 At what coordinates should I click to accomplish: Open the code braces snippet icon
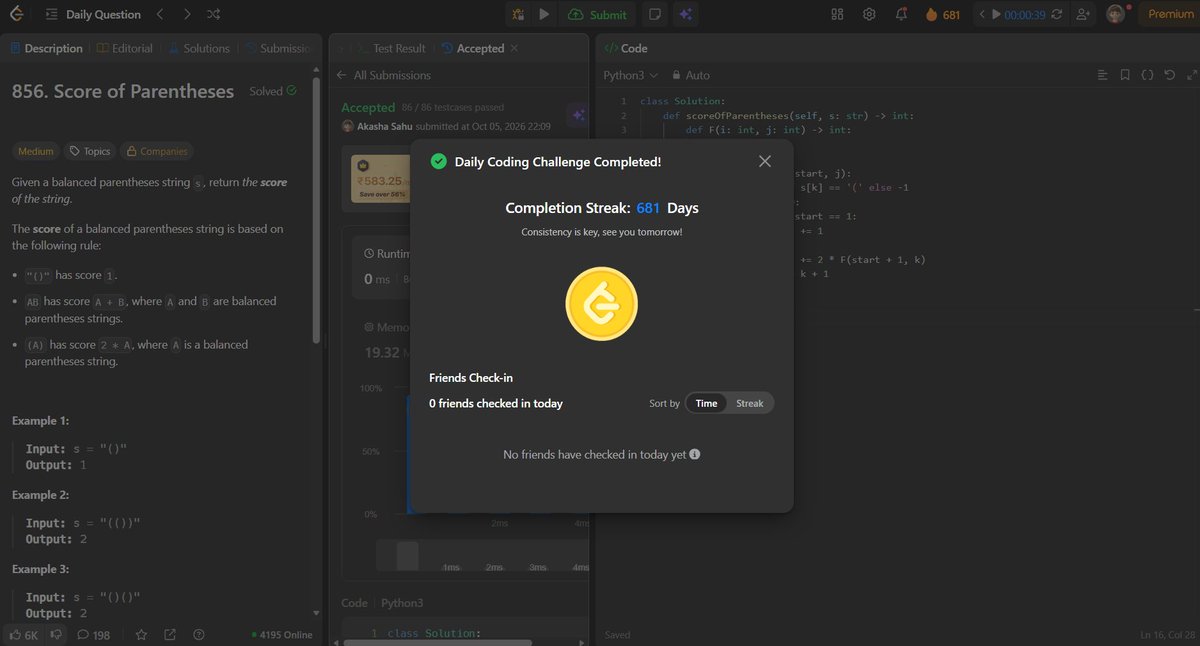(1147, 75)
